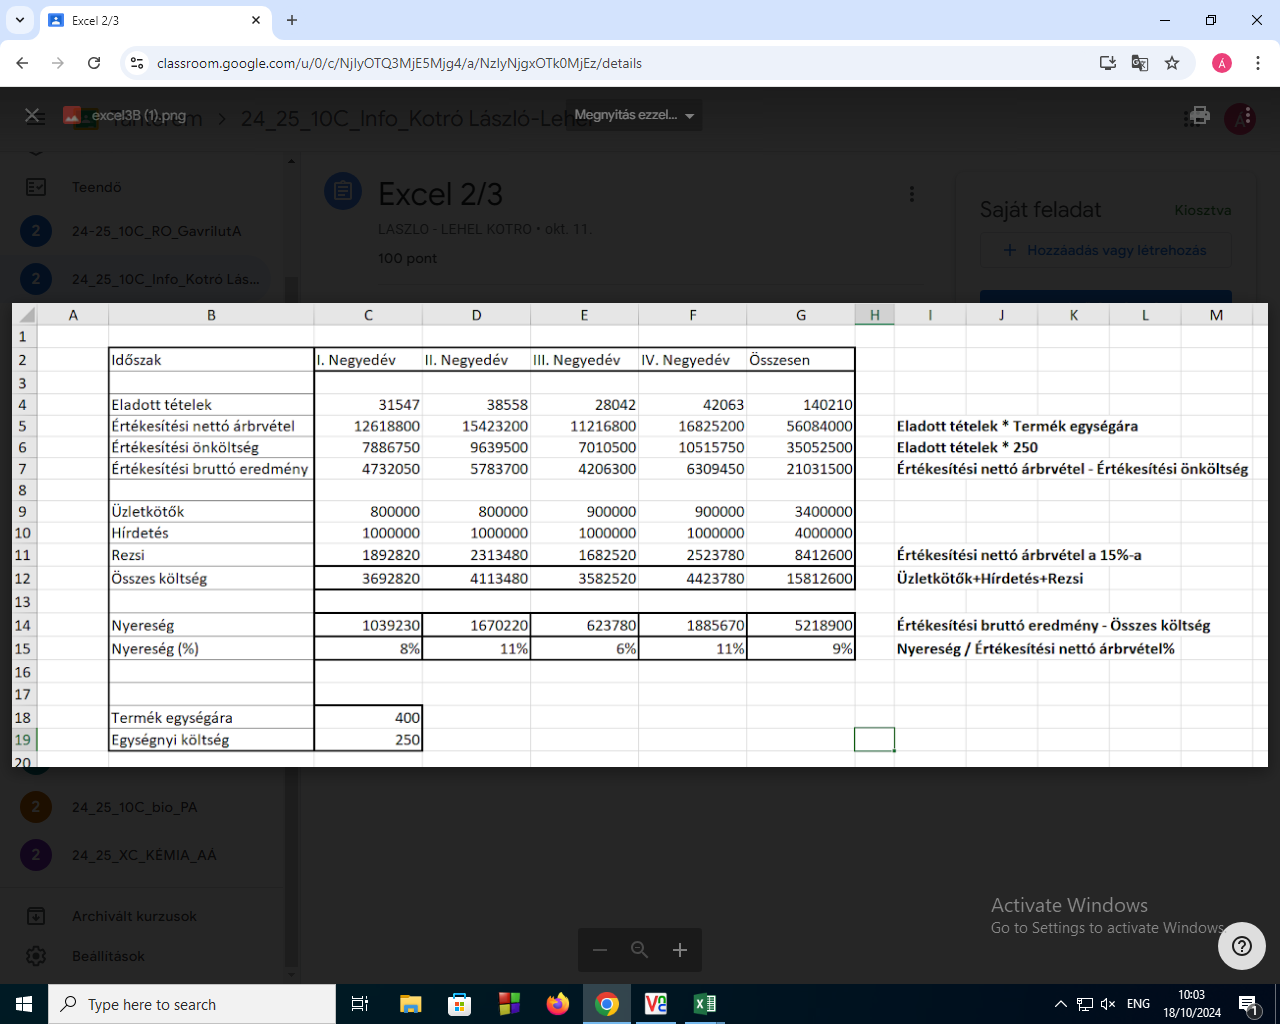This screenshot has height=1024, width=1280.
Task: Click the volume muted speaker icon
Action: 1108,1004
